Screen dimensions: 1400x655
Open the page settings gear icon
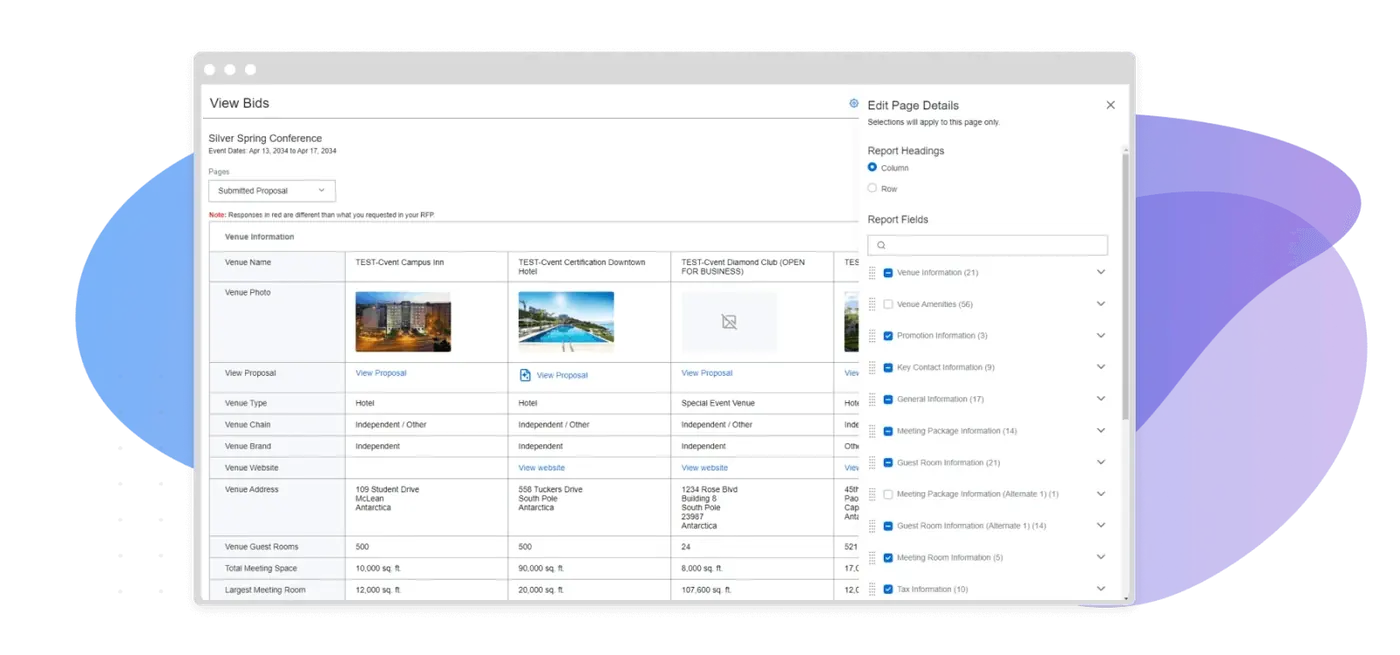coord(853,103)
